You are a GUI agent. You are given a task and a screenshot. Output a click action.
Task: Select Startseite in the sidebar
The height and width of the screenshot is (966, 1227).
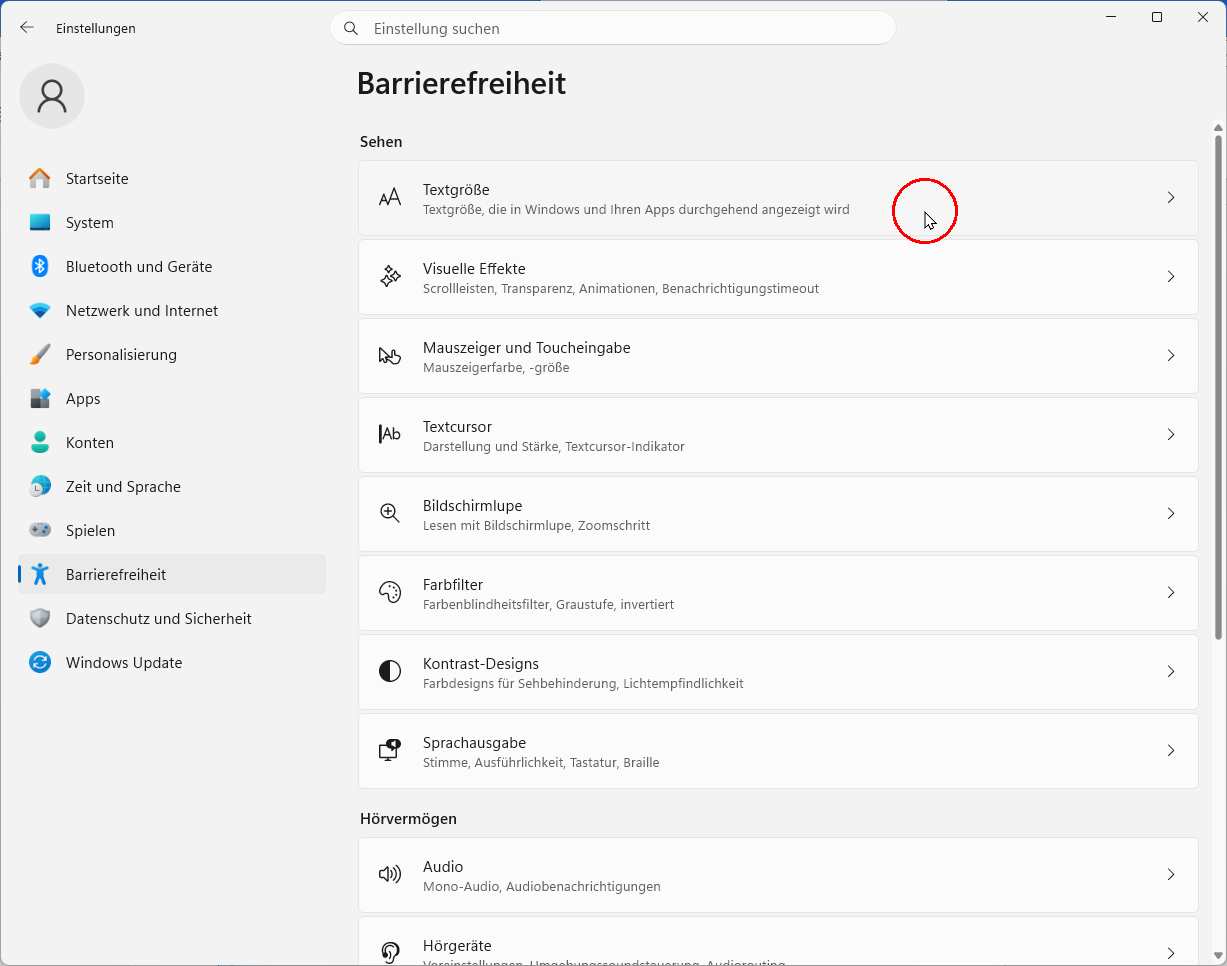[172, 179]
